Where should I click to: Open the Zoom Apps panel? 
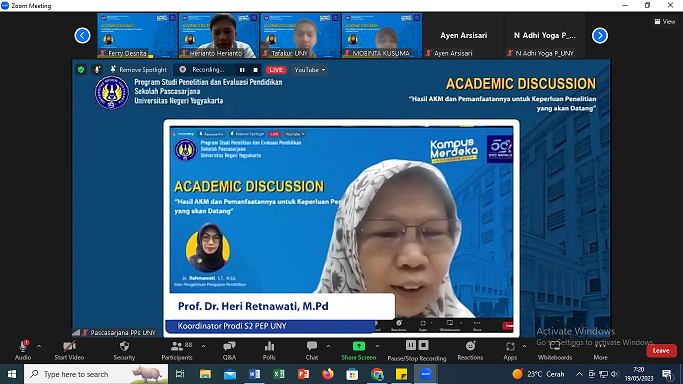point(510,350)
